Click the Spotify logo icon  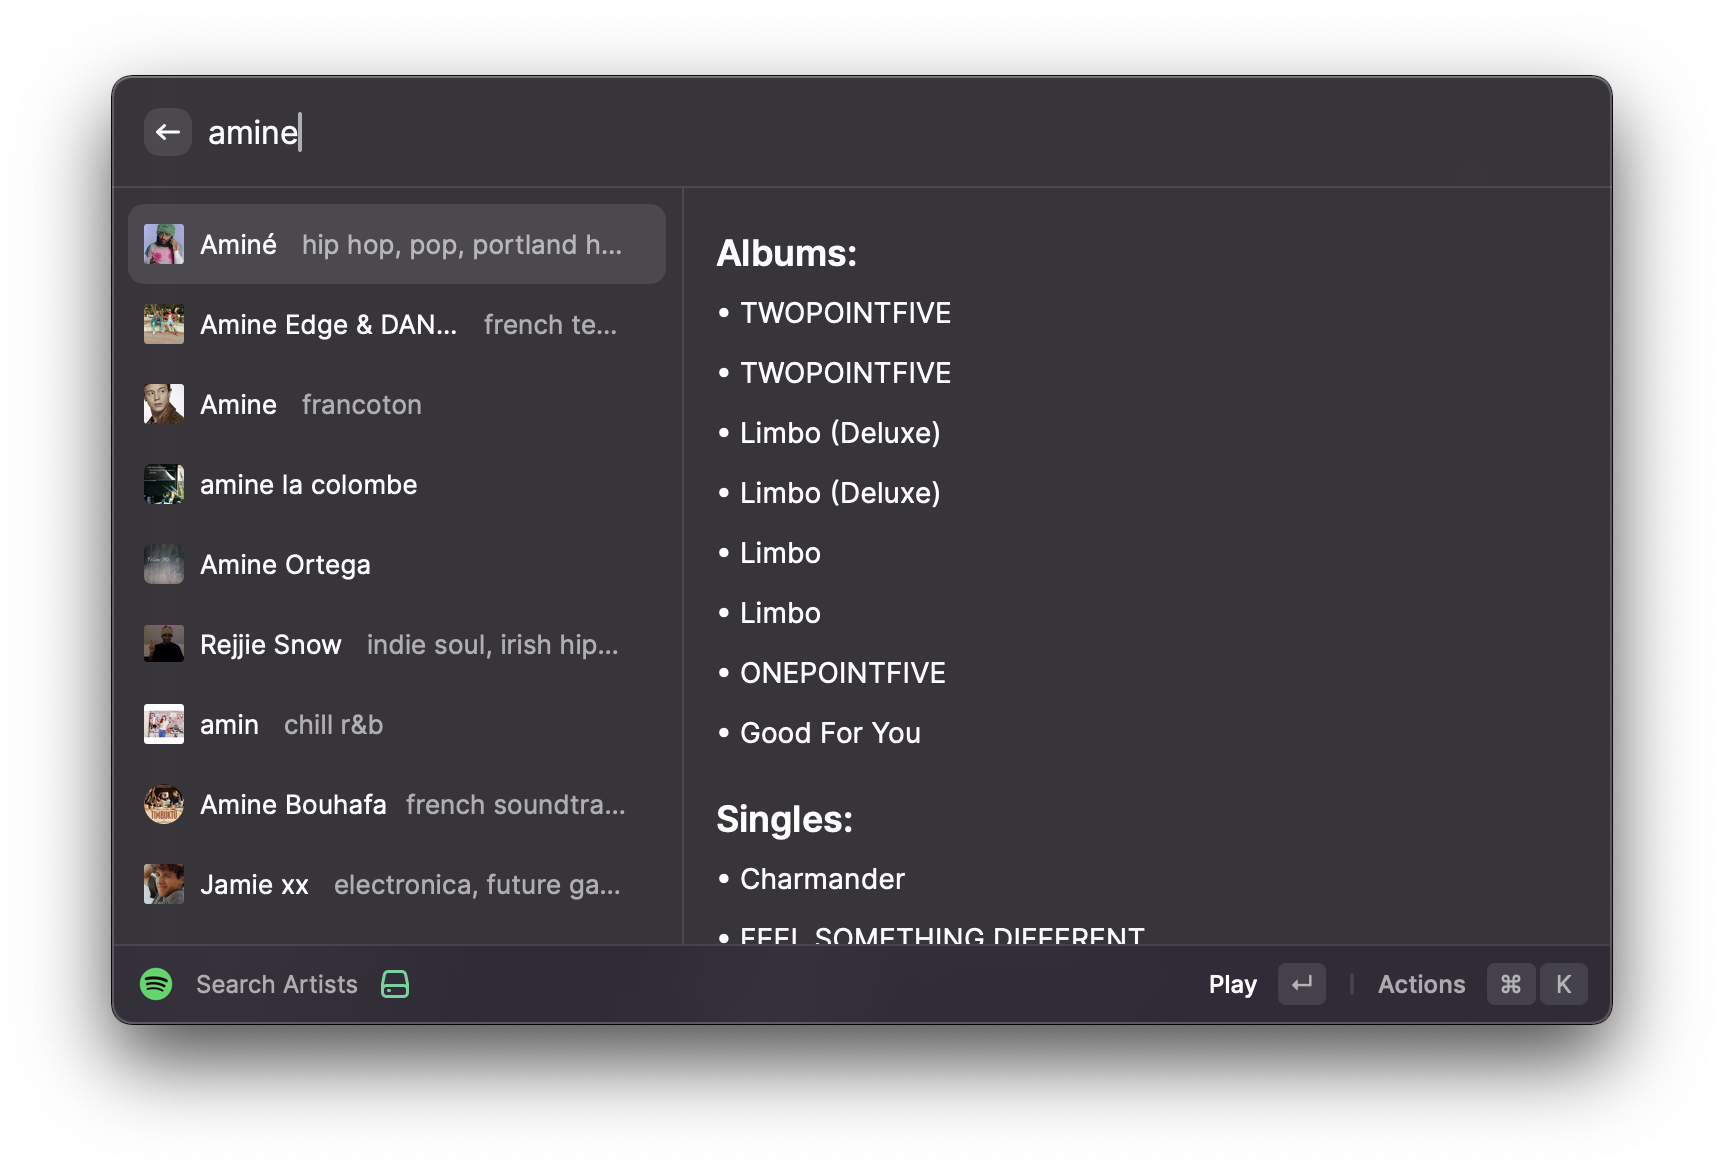[x=156, y=984]
